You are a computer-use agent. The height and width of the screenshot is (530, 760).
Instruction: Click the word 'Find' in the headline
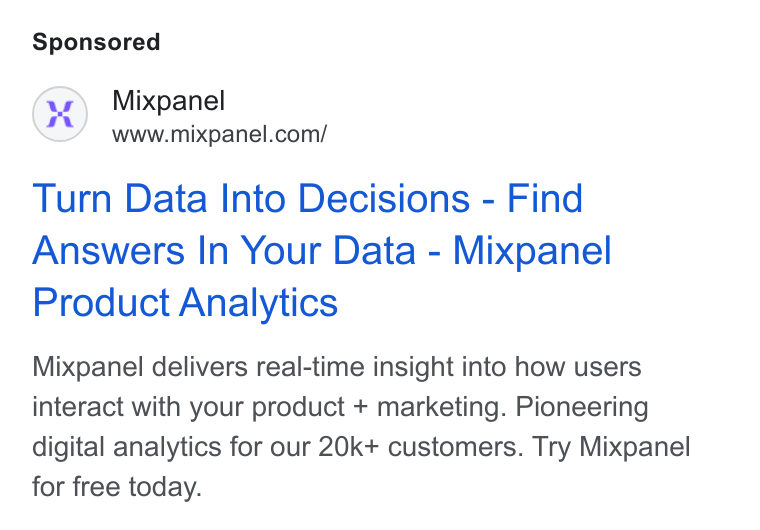(544, 198)
